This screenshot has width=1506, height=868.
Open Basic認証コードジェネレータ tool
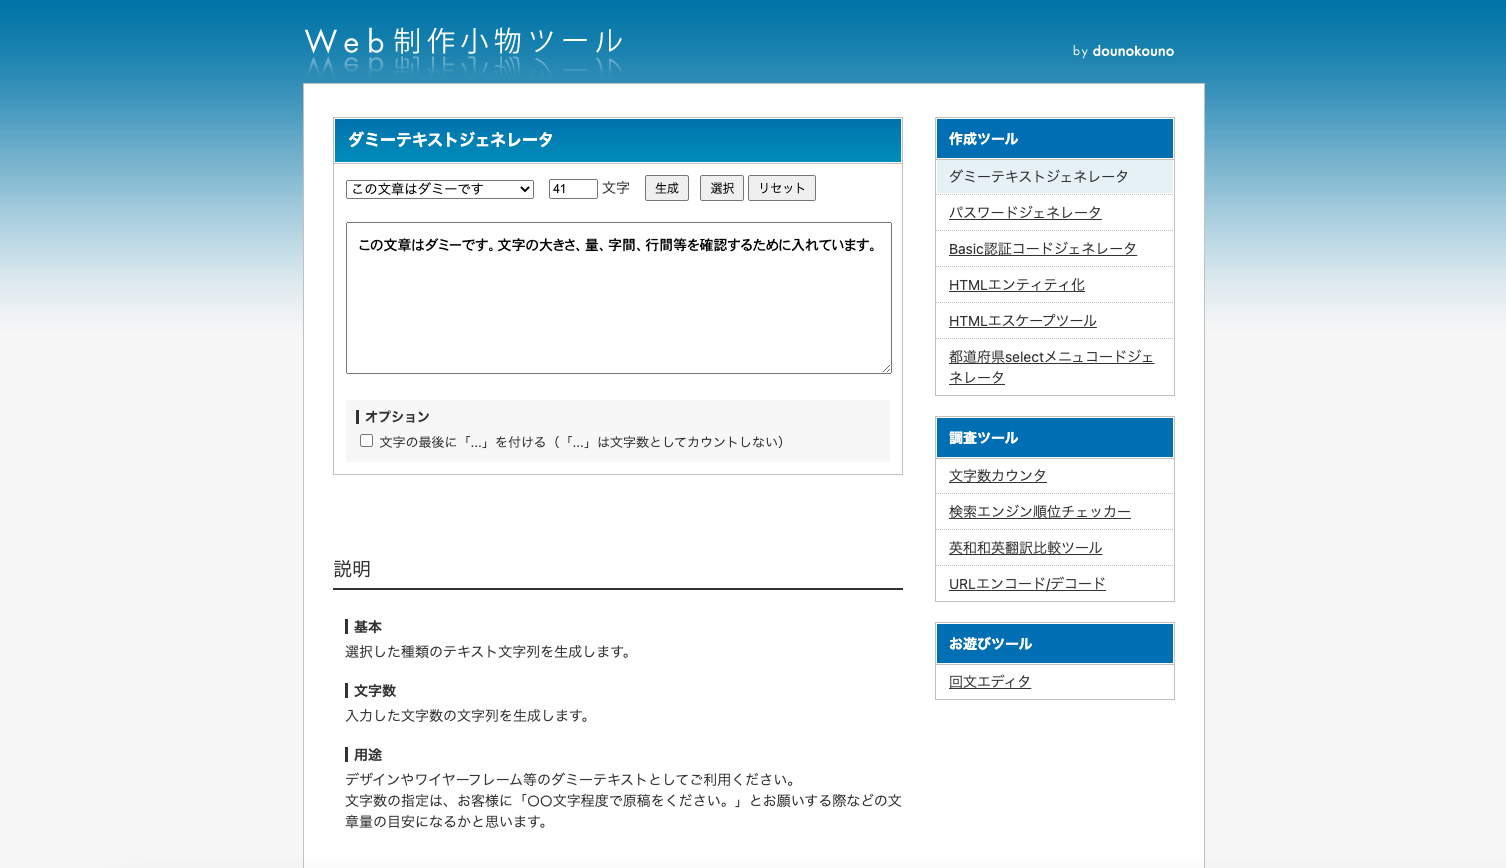click(1042, 249)
